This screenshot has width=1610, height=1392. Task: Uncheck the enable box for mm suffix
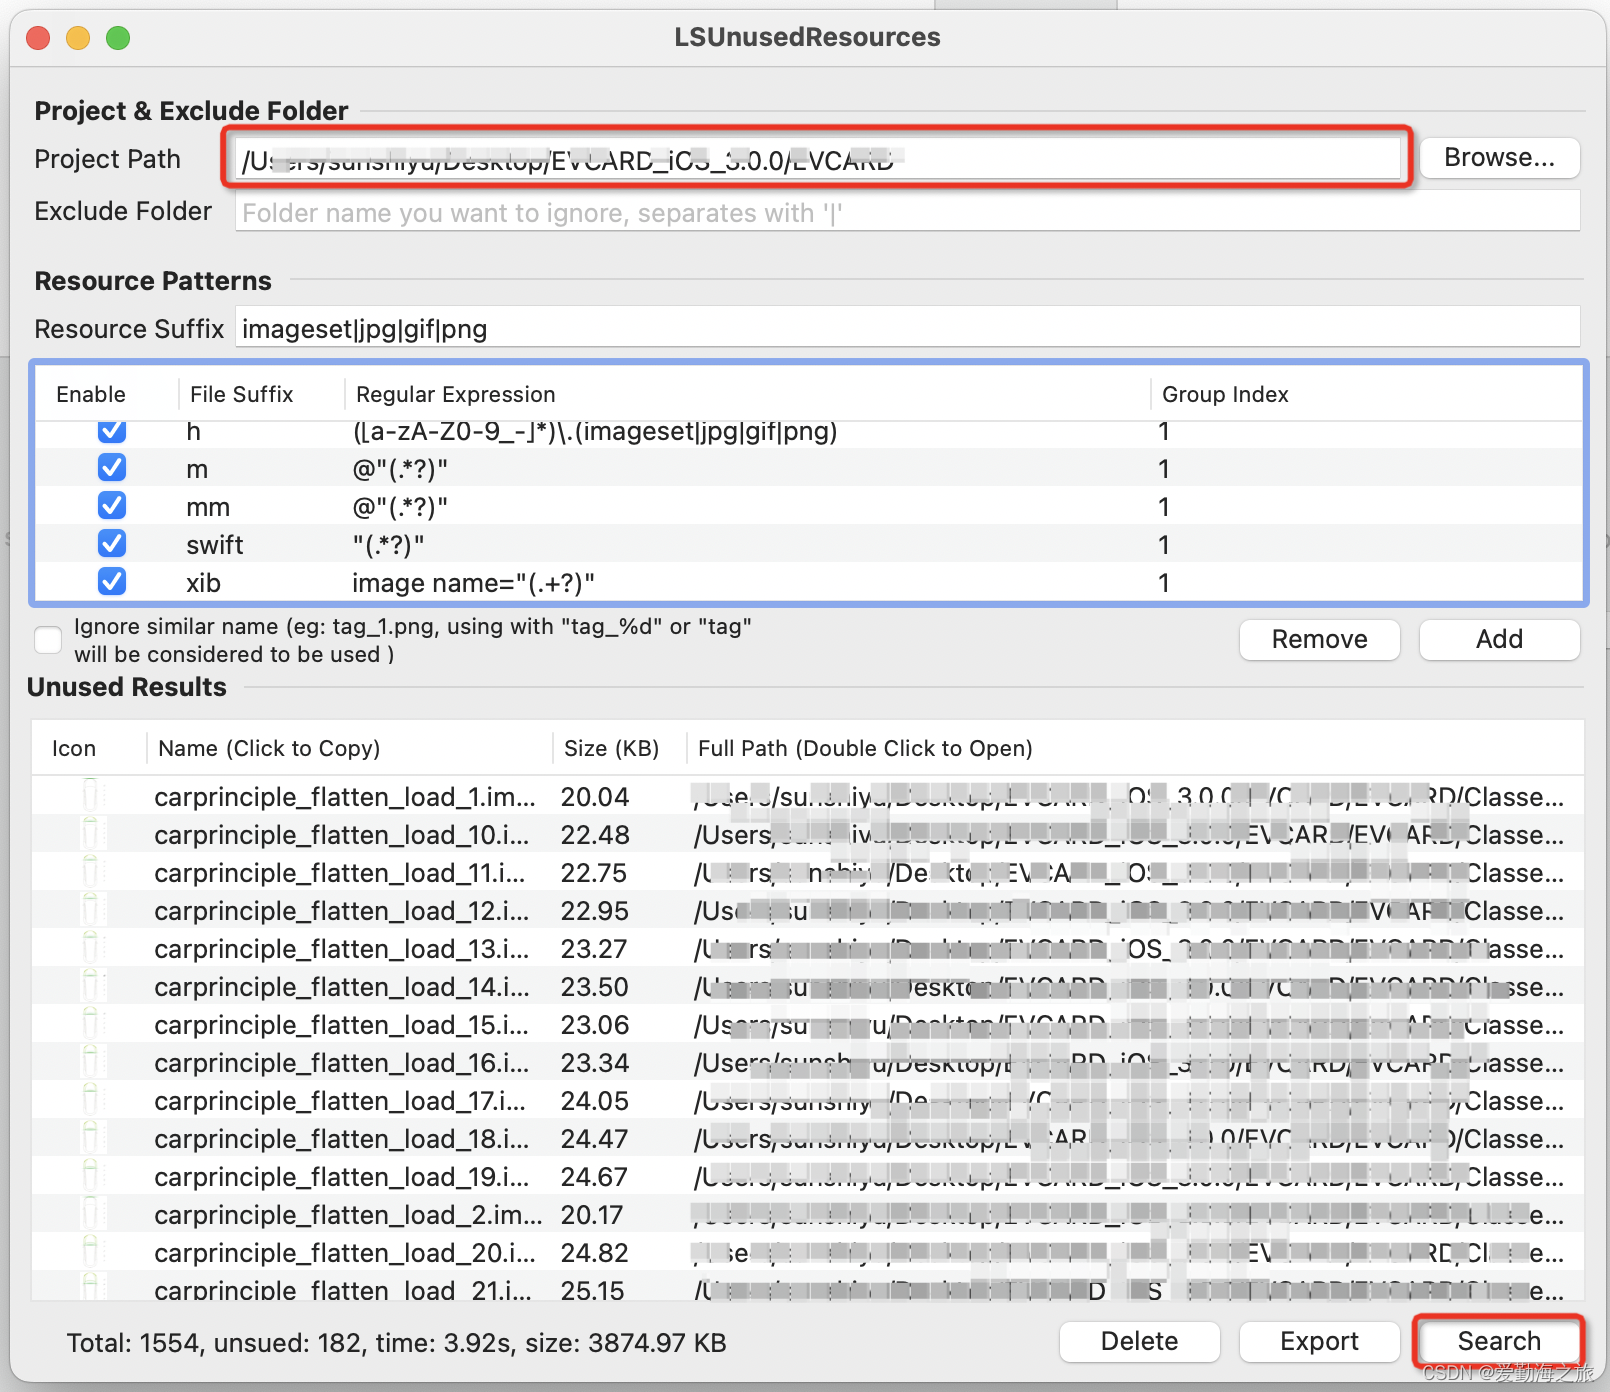[x=112, y=505]
